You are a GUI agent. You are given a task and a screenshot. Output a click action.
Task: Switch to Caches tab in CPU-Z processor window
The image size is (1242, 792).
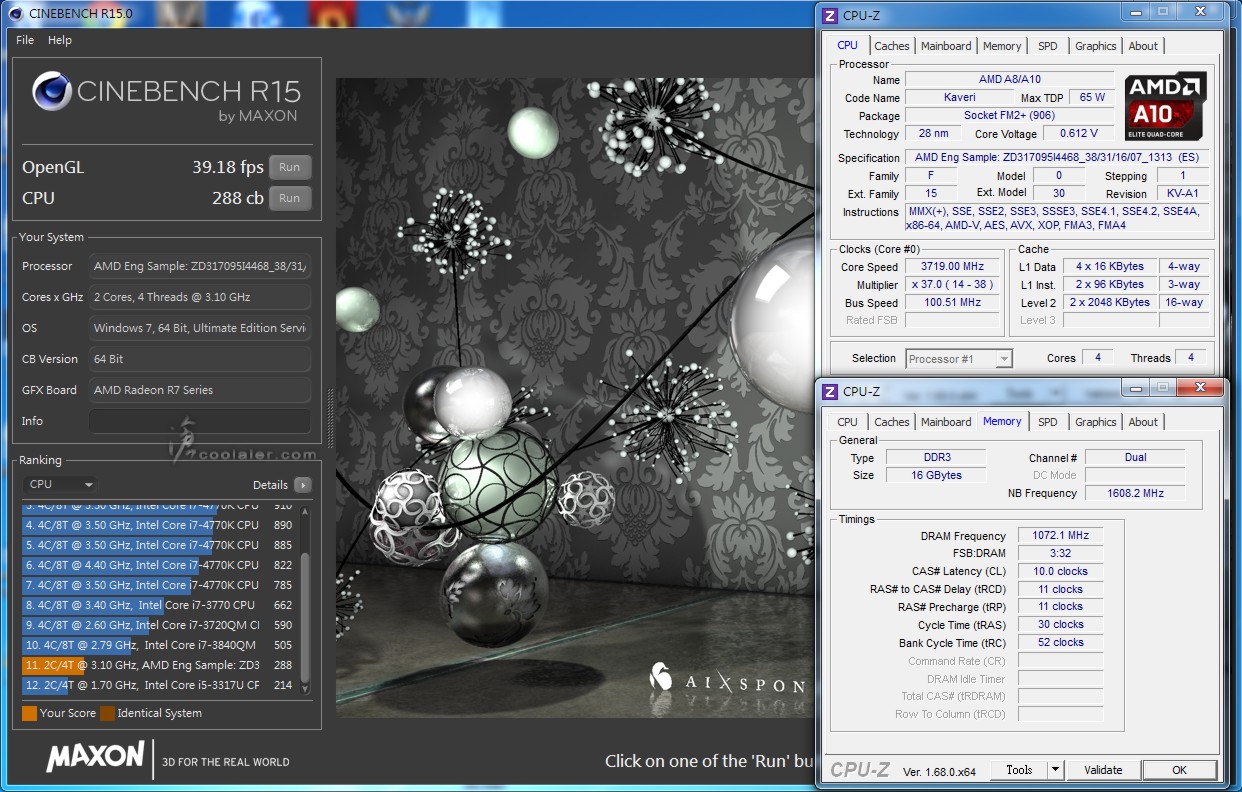tap(892, 46)
